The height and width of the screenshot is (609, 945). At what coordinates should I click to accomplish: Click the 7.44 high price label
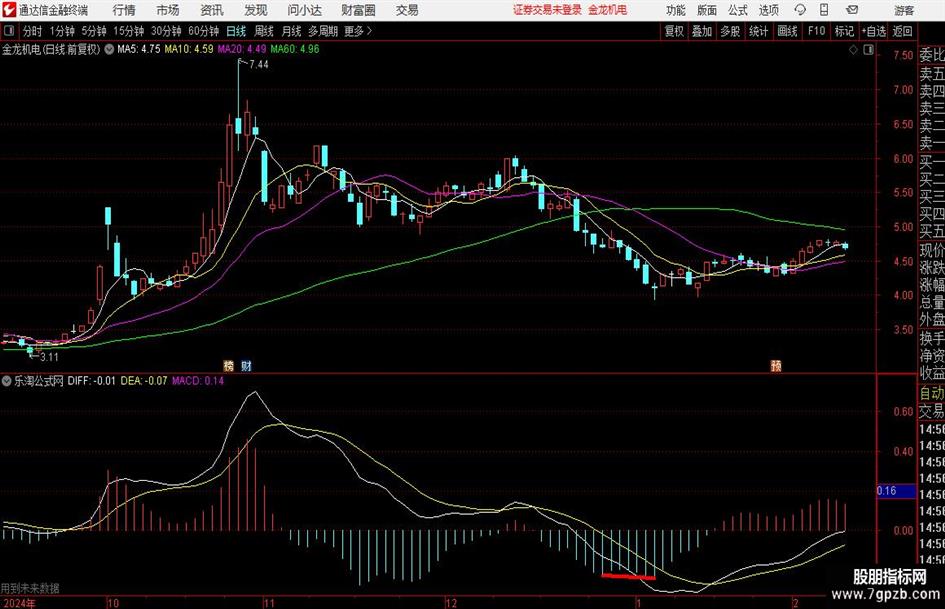[x=259, y=65]
